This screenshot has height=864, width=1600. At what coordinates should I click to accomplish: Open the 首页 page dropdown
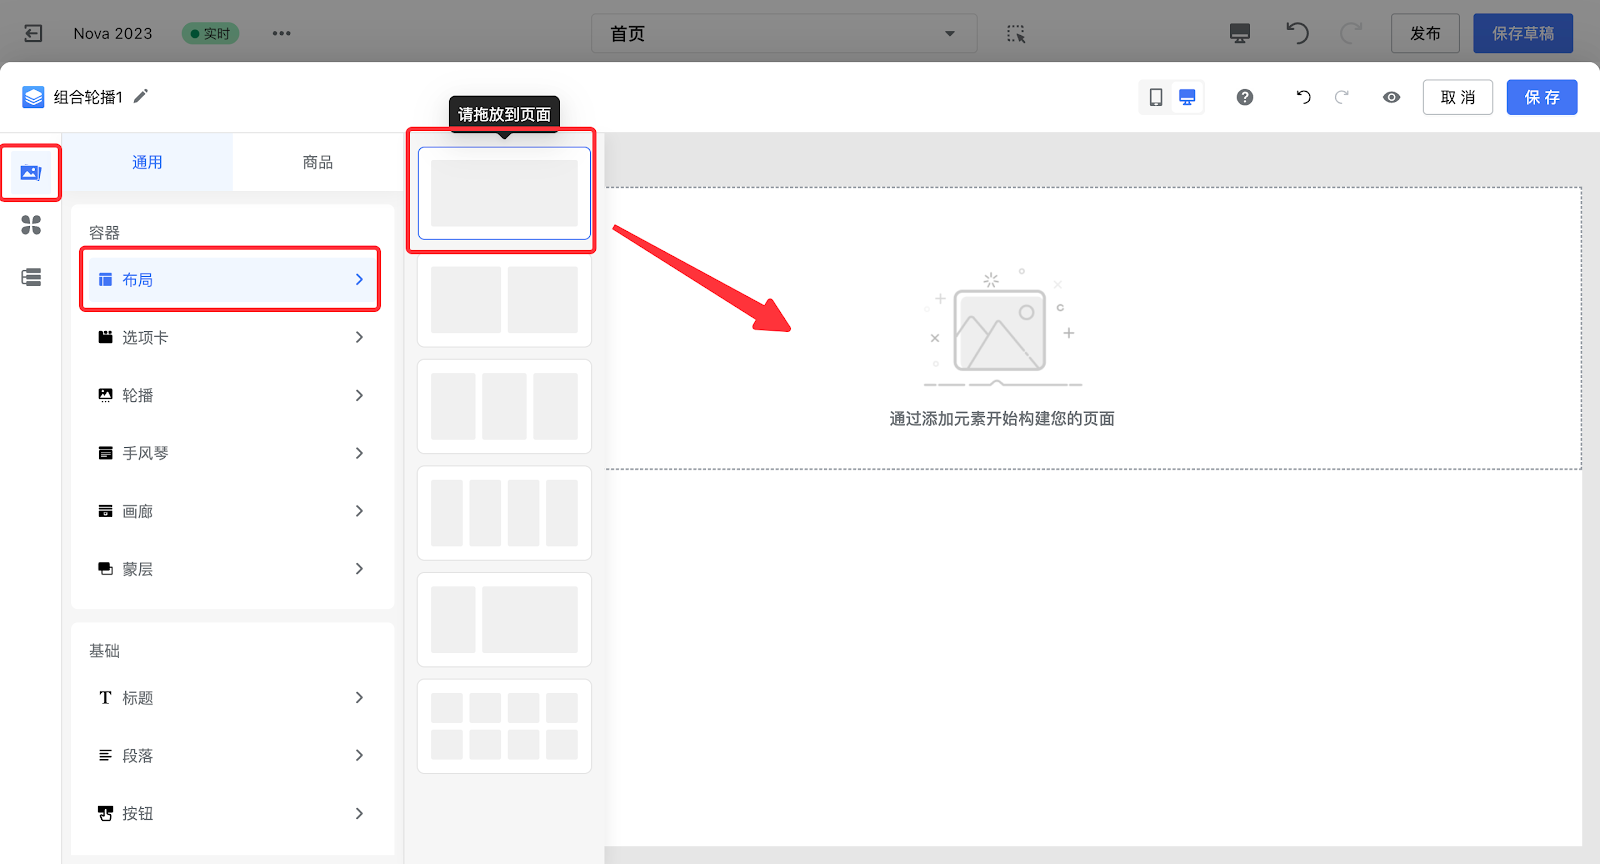coord(783,33)
